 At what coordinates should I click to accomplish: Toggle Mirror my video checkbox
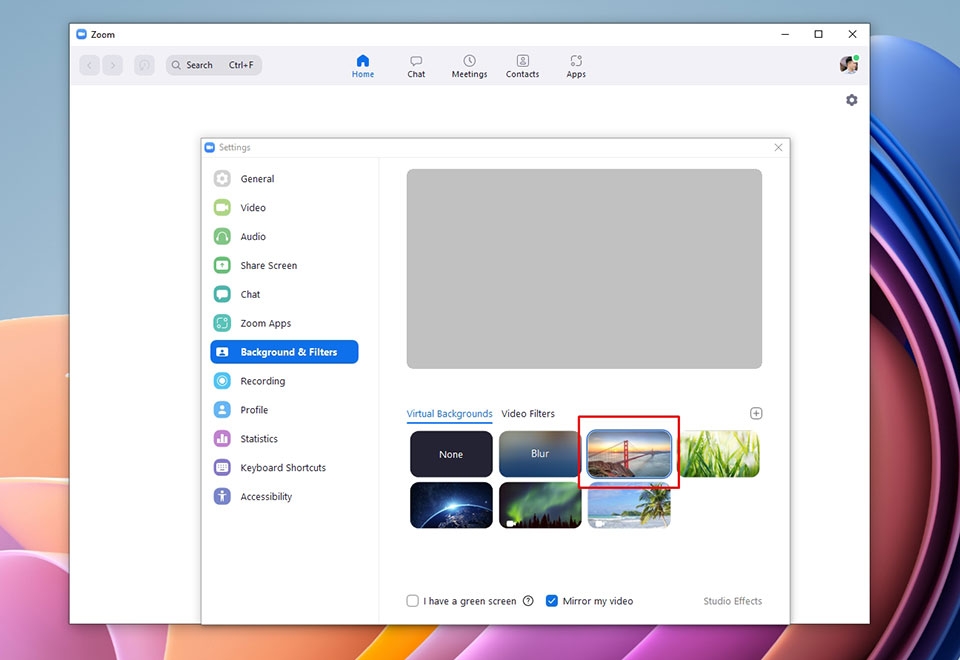tap(552, 601)
